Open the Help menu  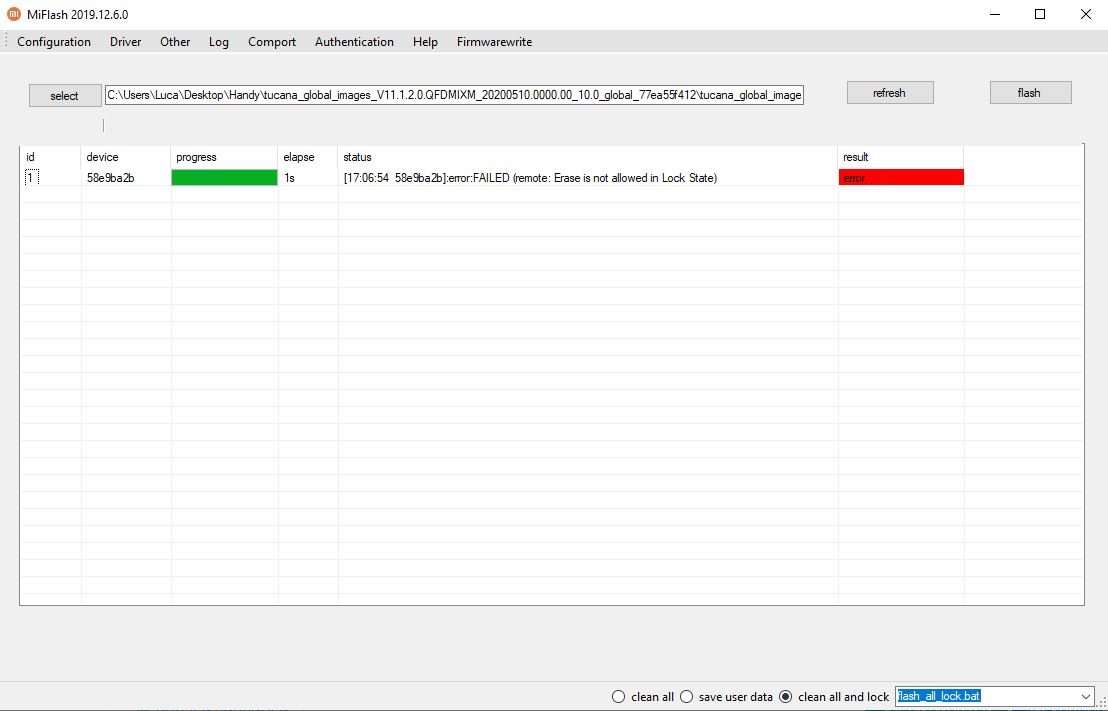425,42
